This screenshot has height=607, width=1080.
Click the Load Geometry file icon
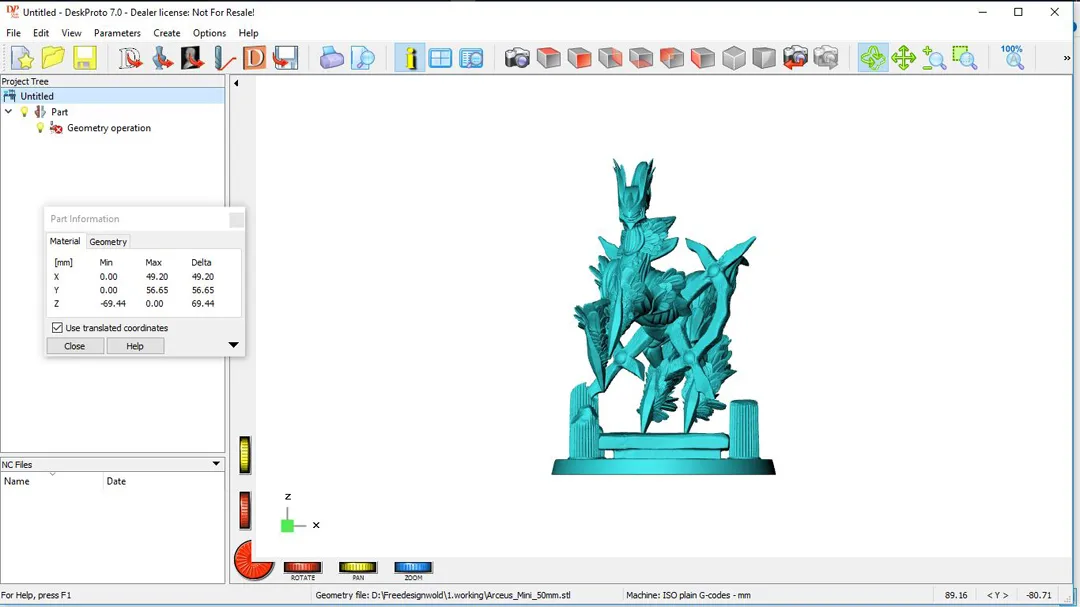point(162,58)
